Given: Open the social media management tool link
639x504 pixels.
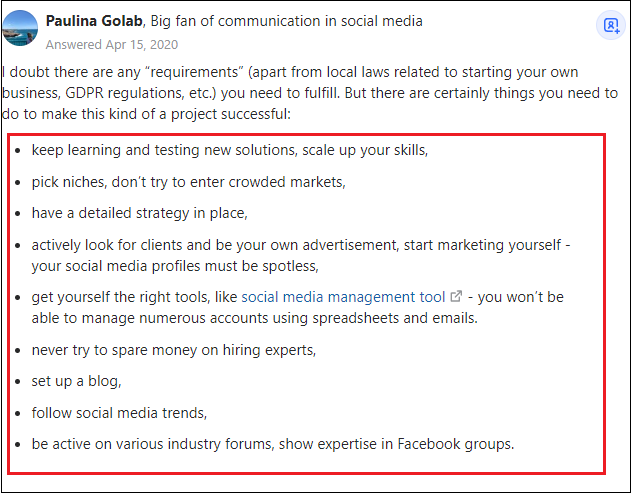Looking at the screenshot, I should click(x=343, y=297).
